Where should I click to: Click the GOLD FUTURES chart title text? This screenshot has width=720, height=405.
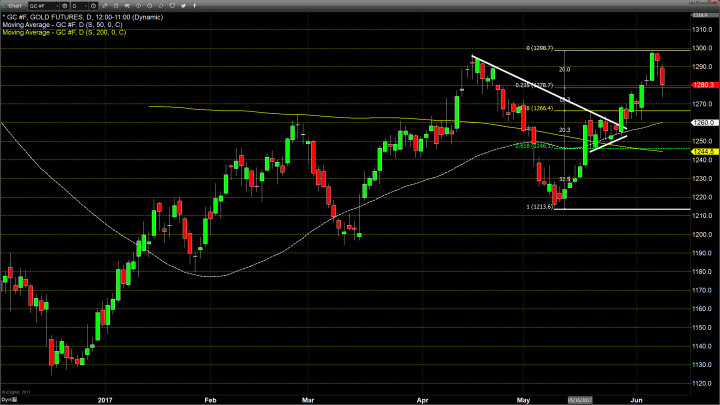pyautogui.click(x=83, y=17)
